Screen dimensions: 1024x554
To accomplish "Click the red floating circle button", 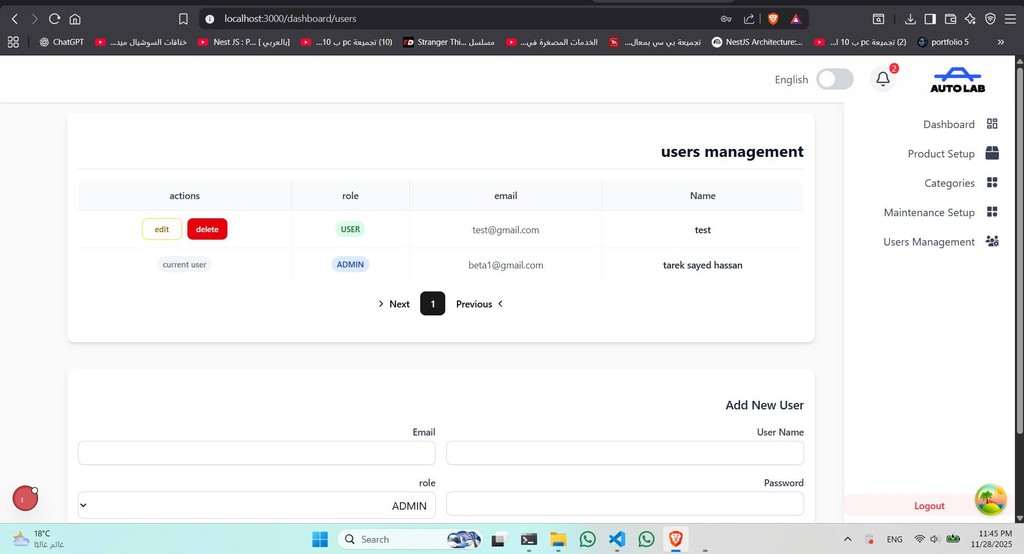I will coord(25,498).
